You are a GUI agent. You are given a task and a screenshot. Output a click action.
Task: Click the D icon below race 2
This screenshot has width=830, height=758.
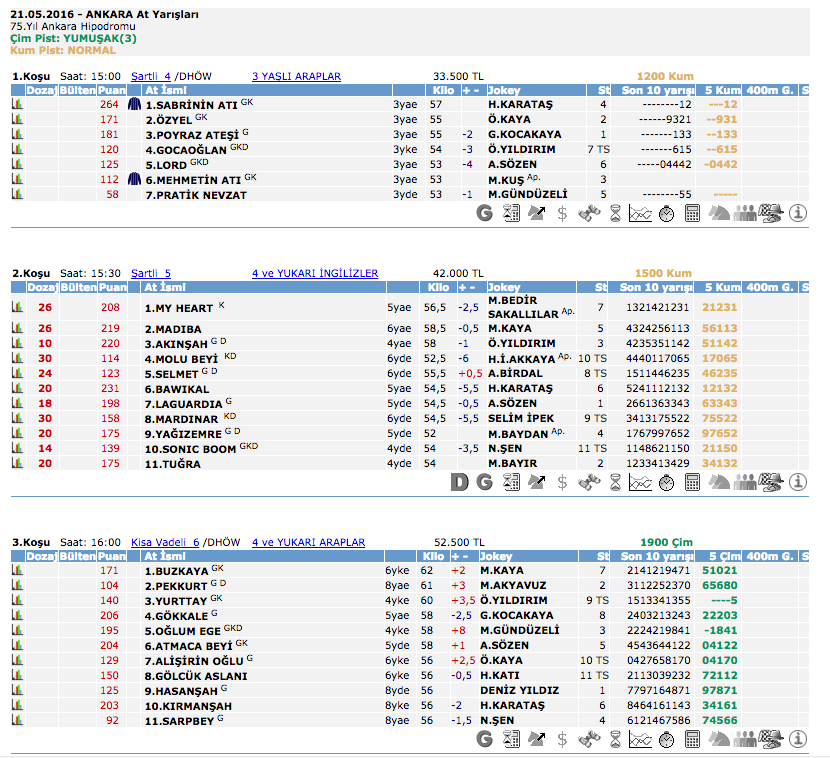[x=459, y=482]
